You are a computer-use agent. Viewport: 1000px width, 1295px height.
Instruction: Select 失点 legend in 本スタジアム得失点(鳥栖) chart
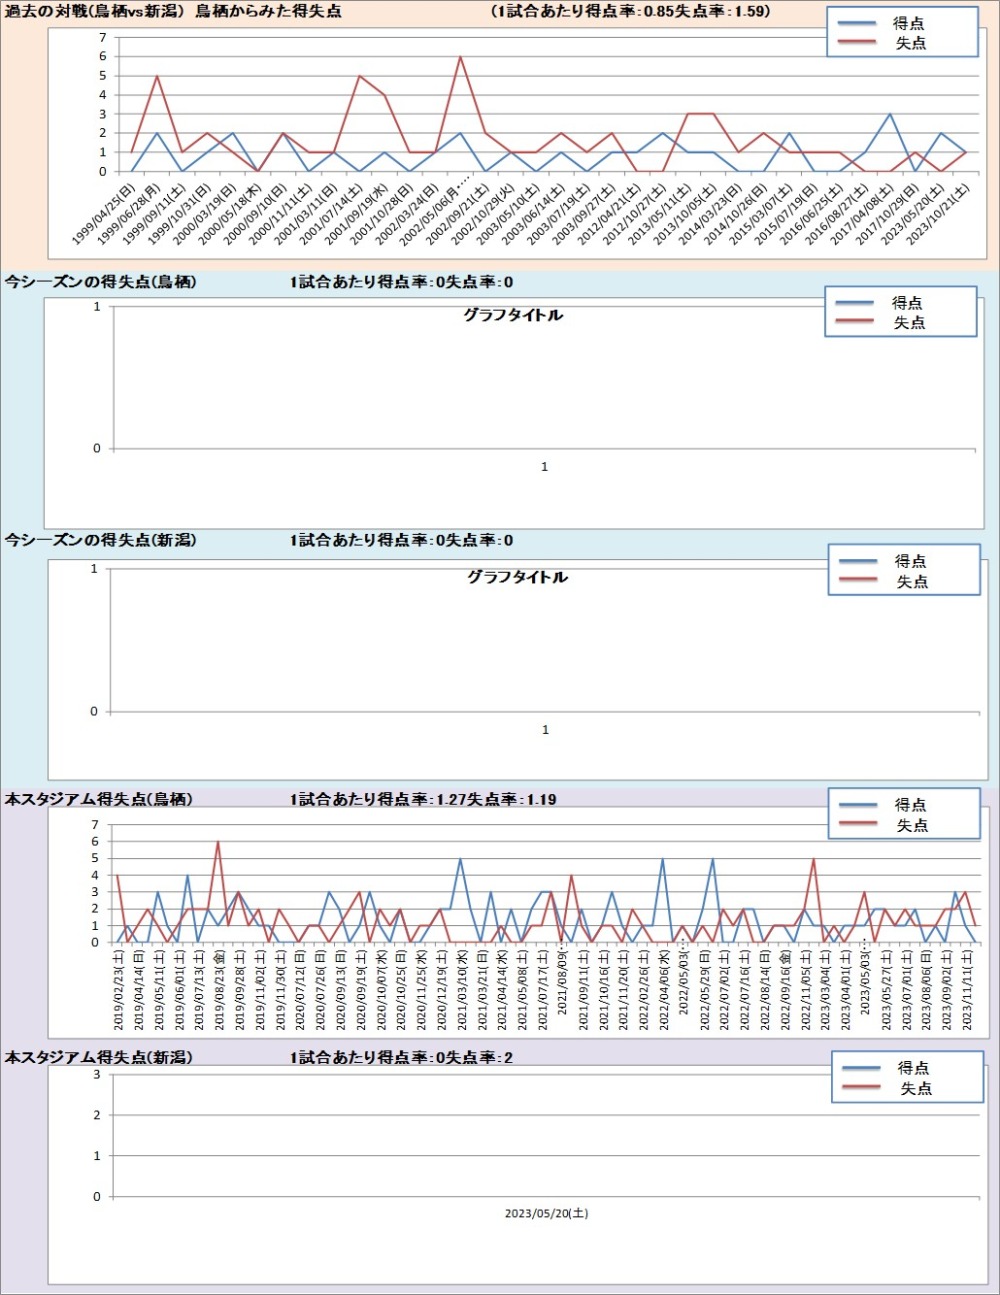coord(911,825)
